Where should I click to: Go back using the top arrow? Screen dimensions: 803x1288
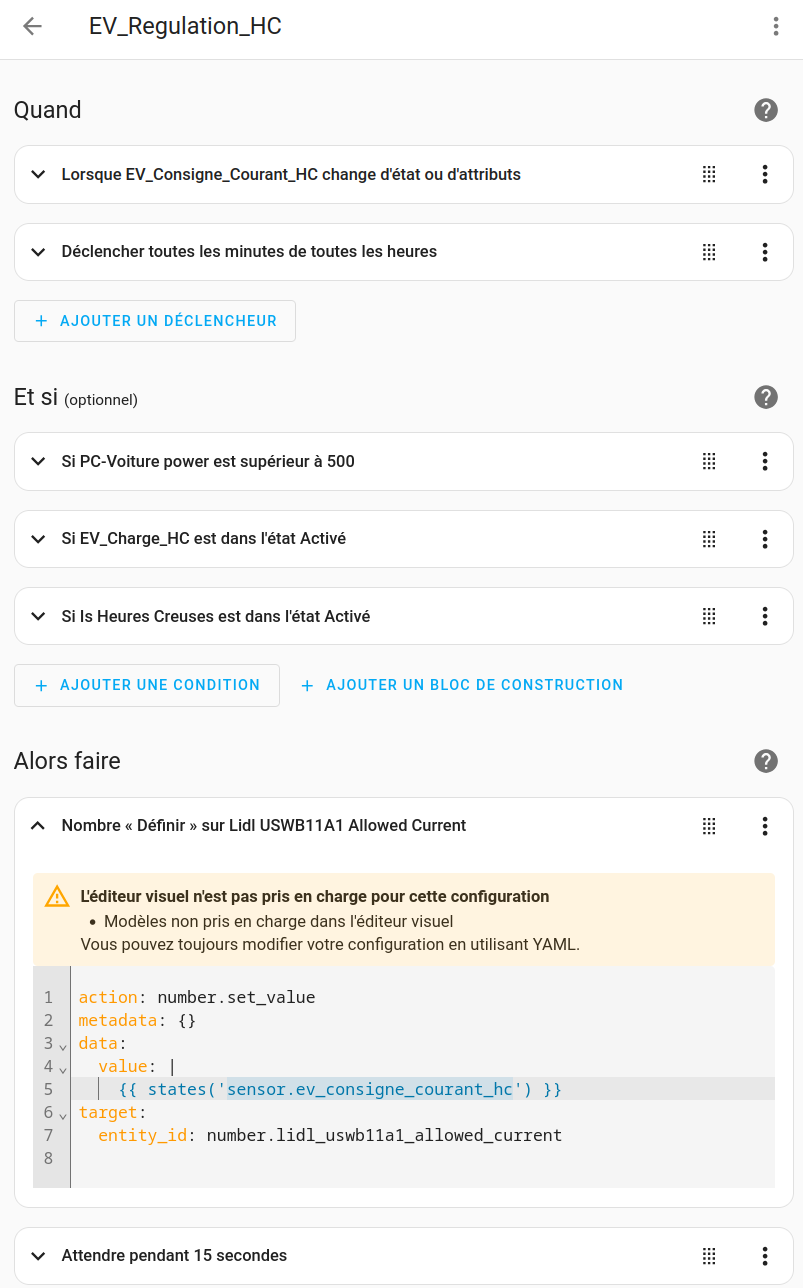32,27
